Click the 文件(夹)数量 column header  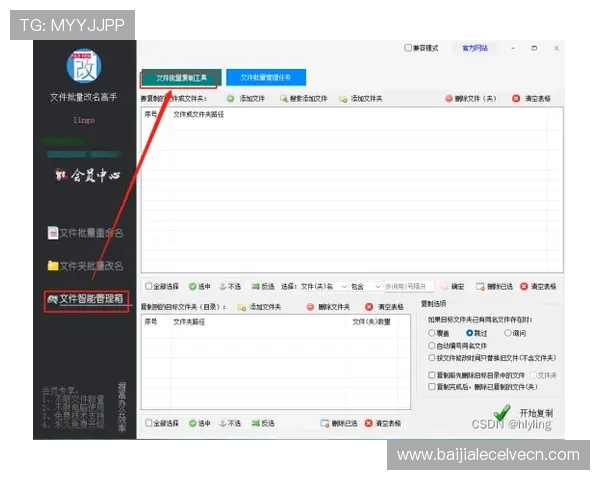[371, 322]
